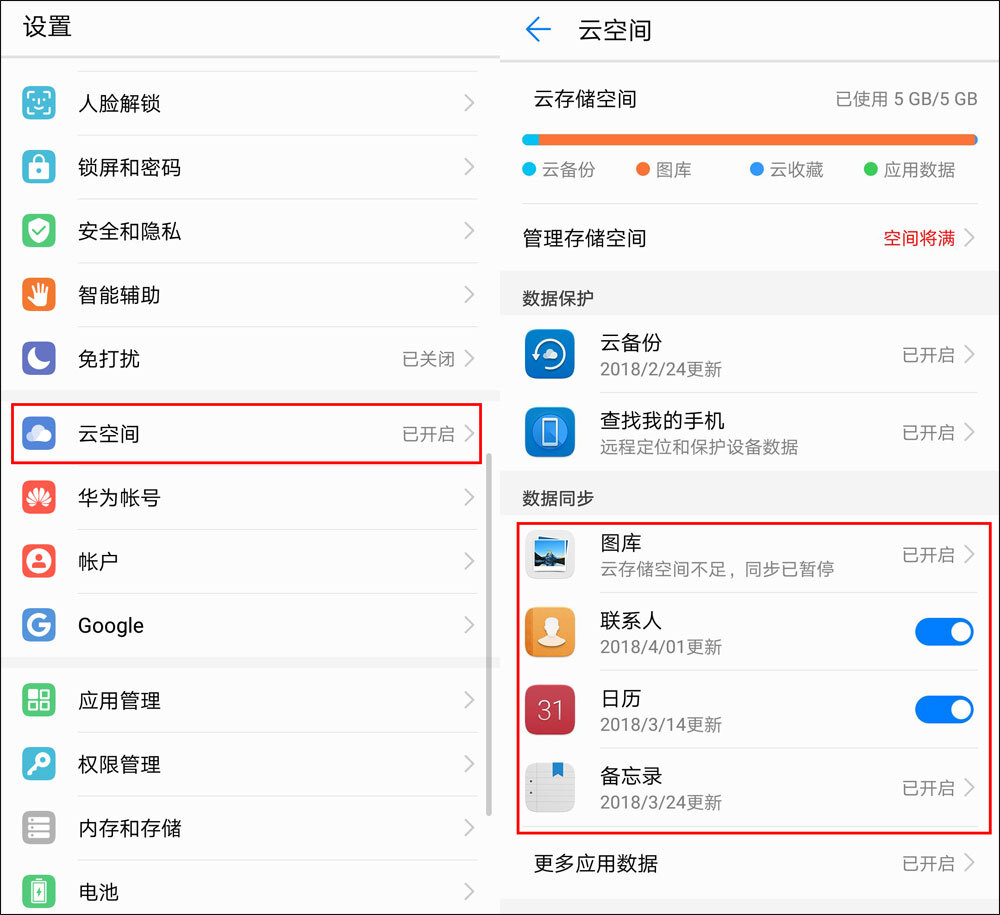Disable the 日历 sync toggle

(944, 710)
